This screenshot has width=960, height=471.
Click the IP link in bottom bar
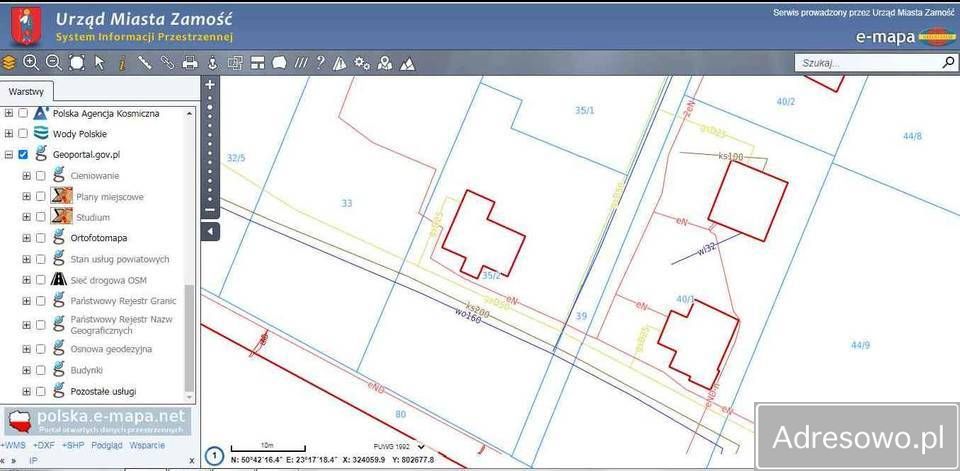click(x=34, y=461)
